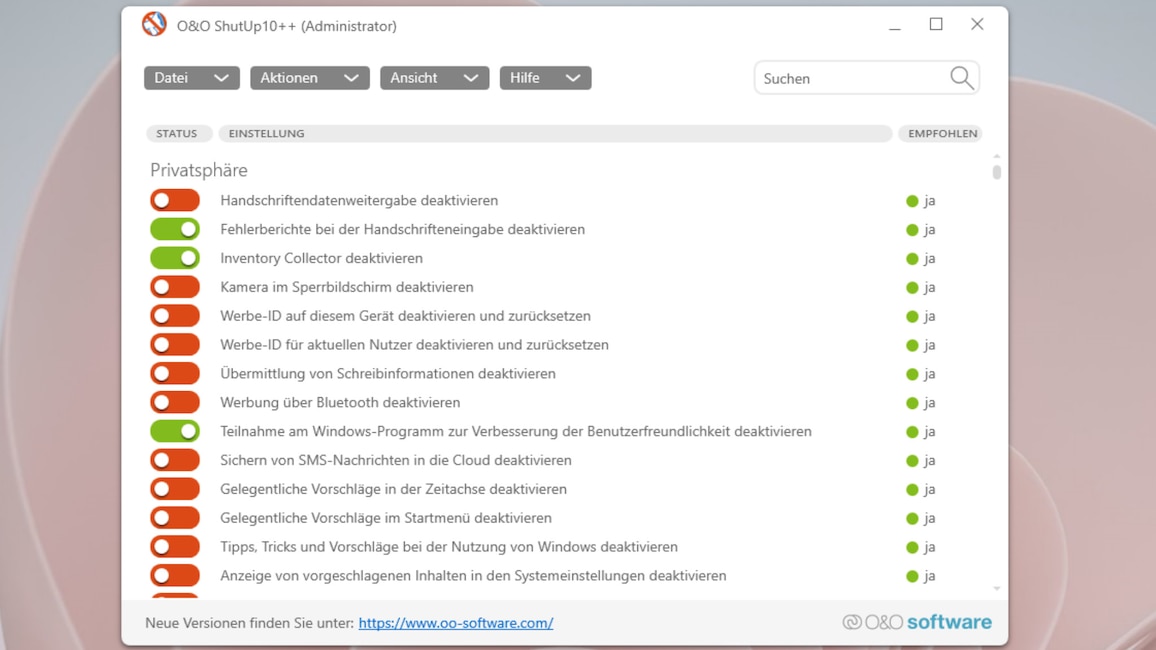1156x650 pixels.
Task: Disable the 'Inventory Collector deaktivieren' toggle
Action: click(x=175, y=257)
